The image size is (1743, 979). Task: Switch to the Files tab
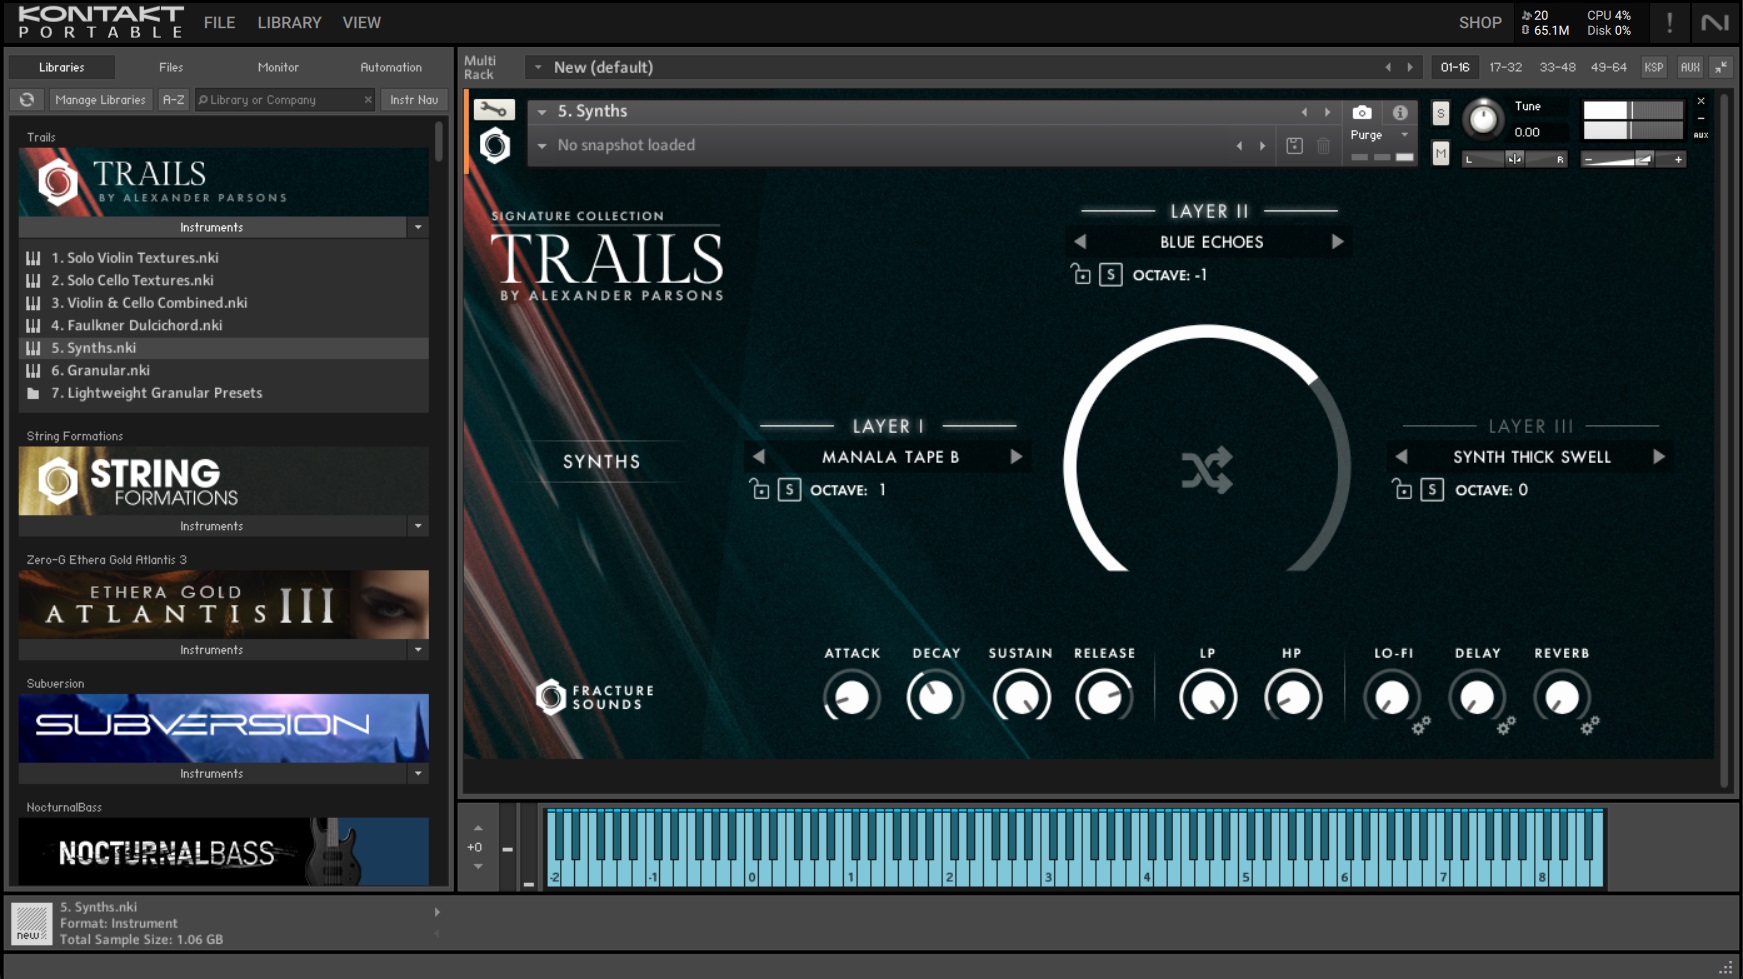pos(171,68)
